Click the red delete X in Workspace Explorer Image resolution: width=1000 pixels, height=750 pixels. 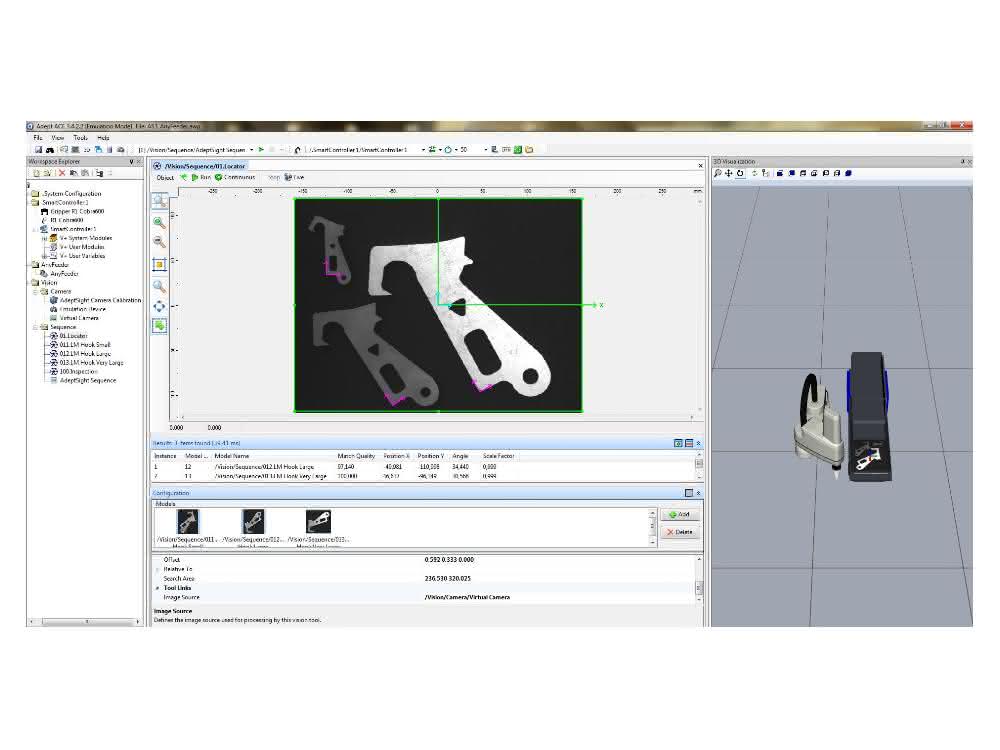coord(62,173)
